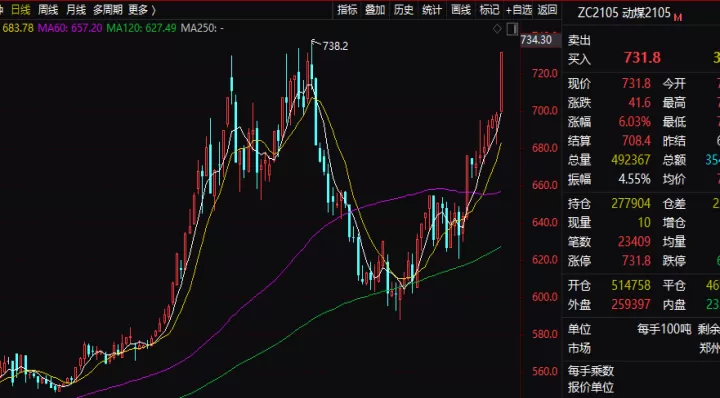Click the MA60: 657.20 indicator label
Image resolution: width=720 pixels, height=398 pixels.
pyautogui.click(x=70, y=28)
